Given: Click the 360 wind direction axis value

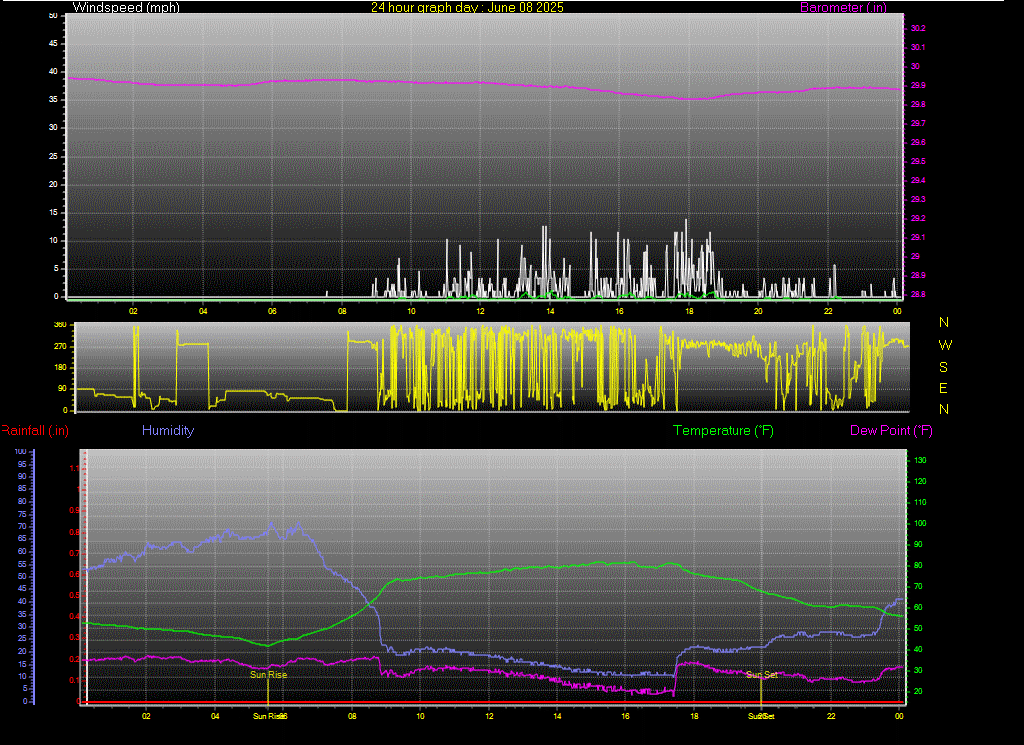Looking at the screenshot, I should pos(60,325).
